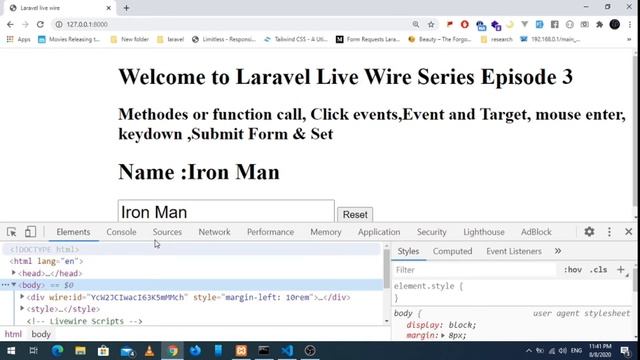640x360 pixels.
Task: Click the Iron Man name input field
Action: click(x=226, y=211)
